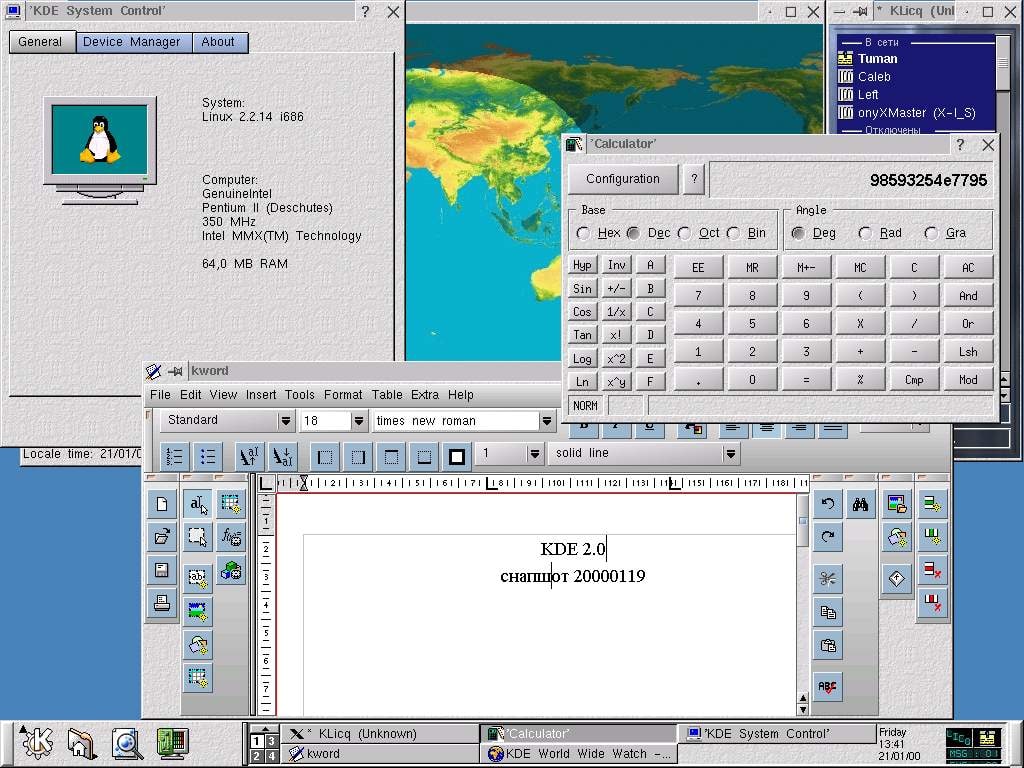
Task: Select the Edit Frames tool in kword
Action: pyautogui.click(x=198, y=537)
